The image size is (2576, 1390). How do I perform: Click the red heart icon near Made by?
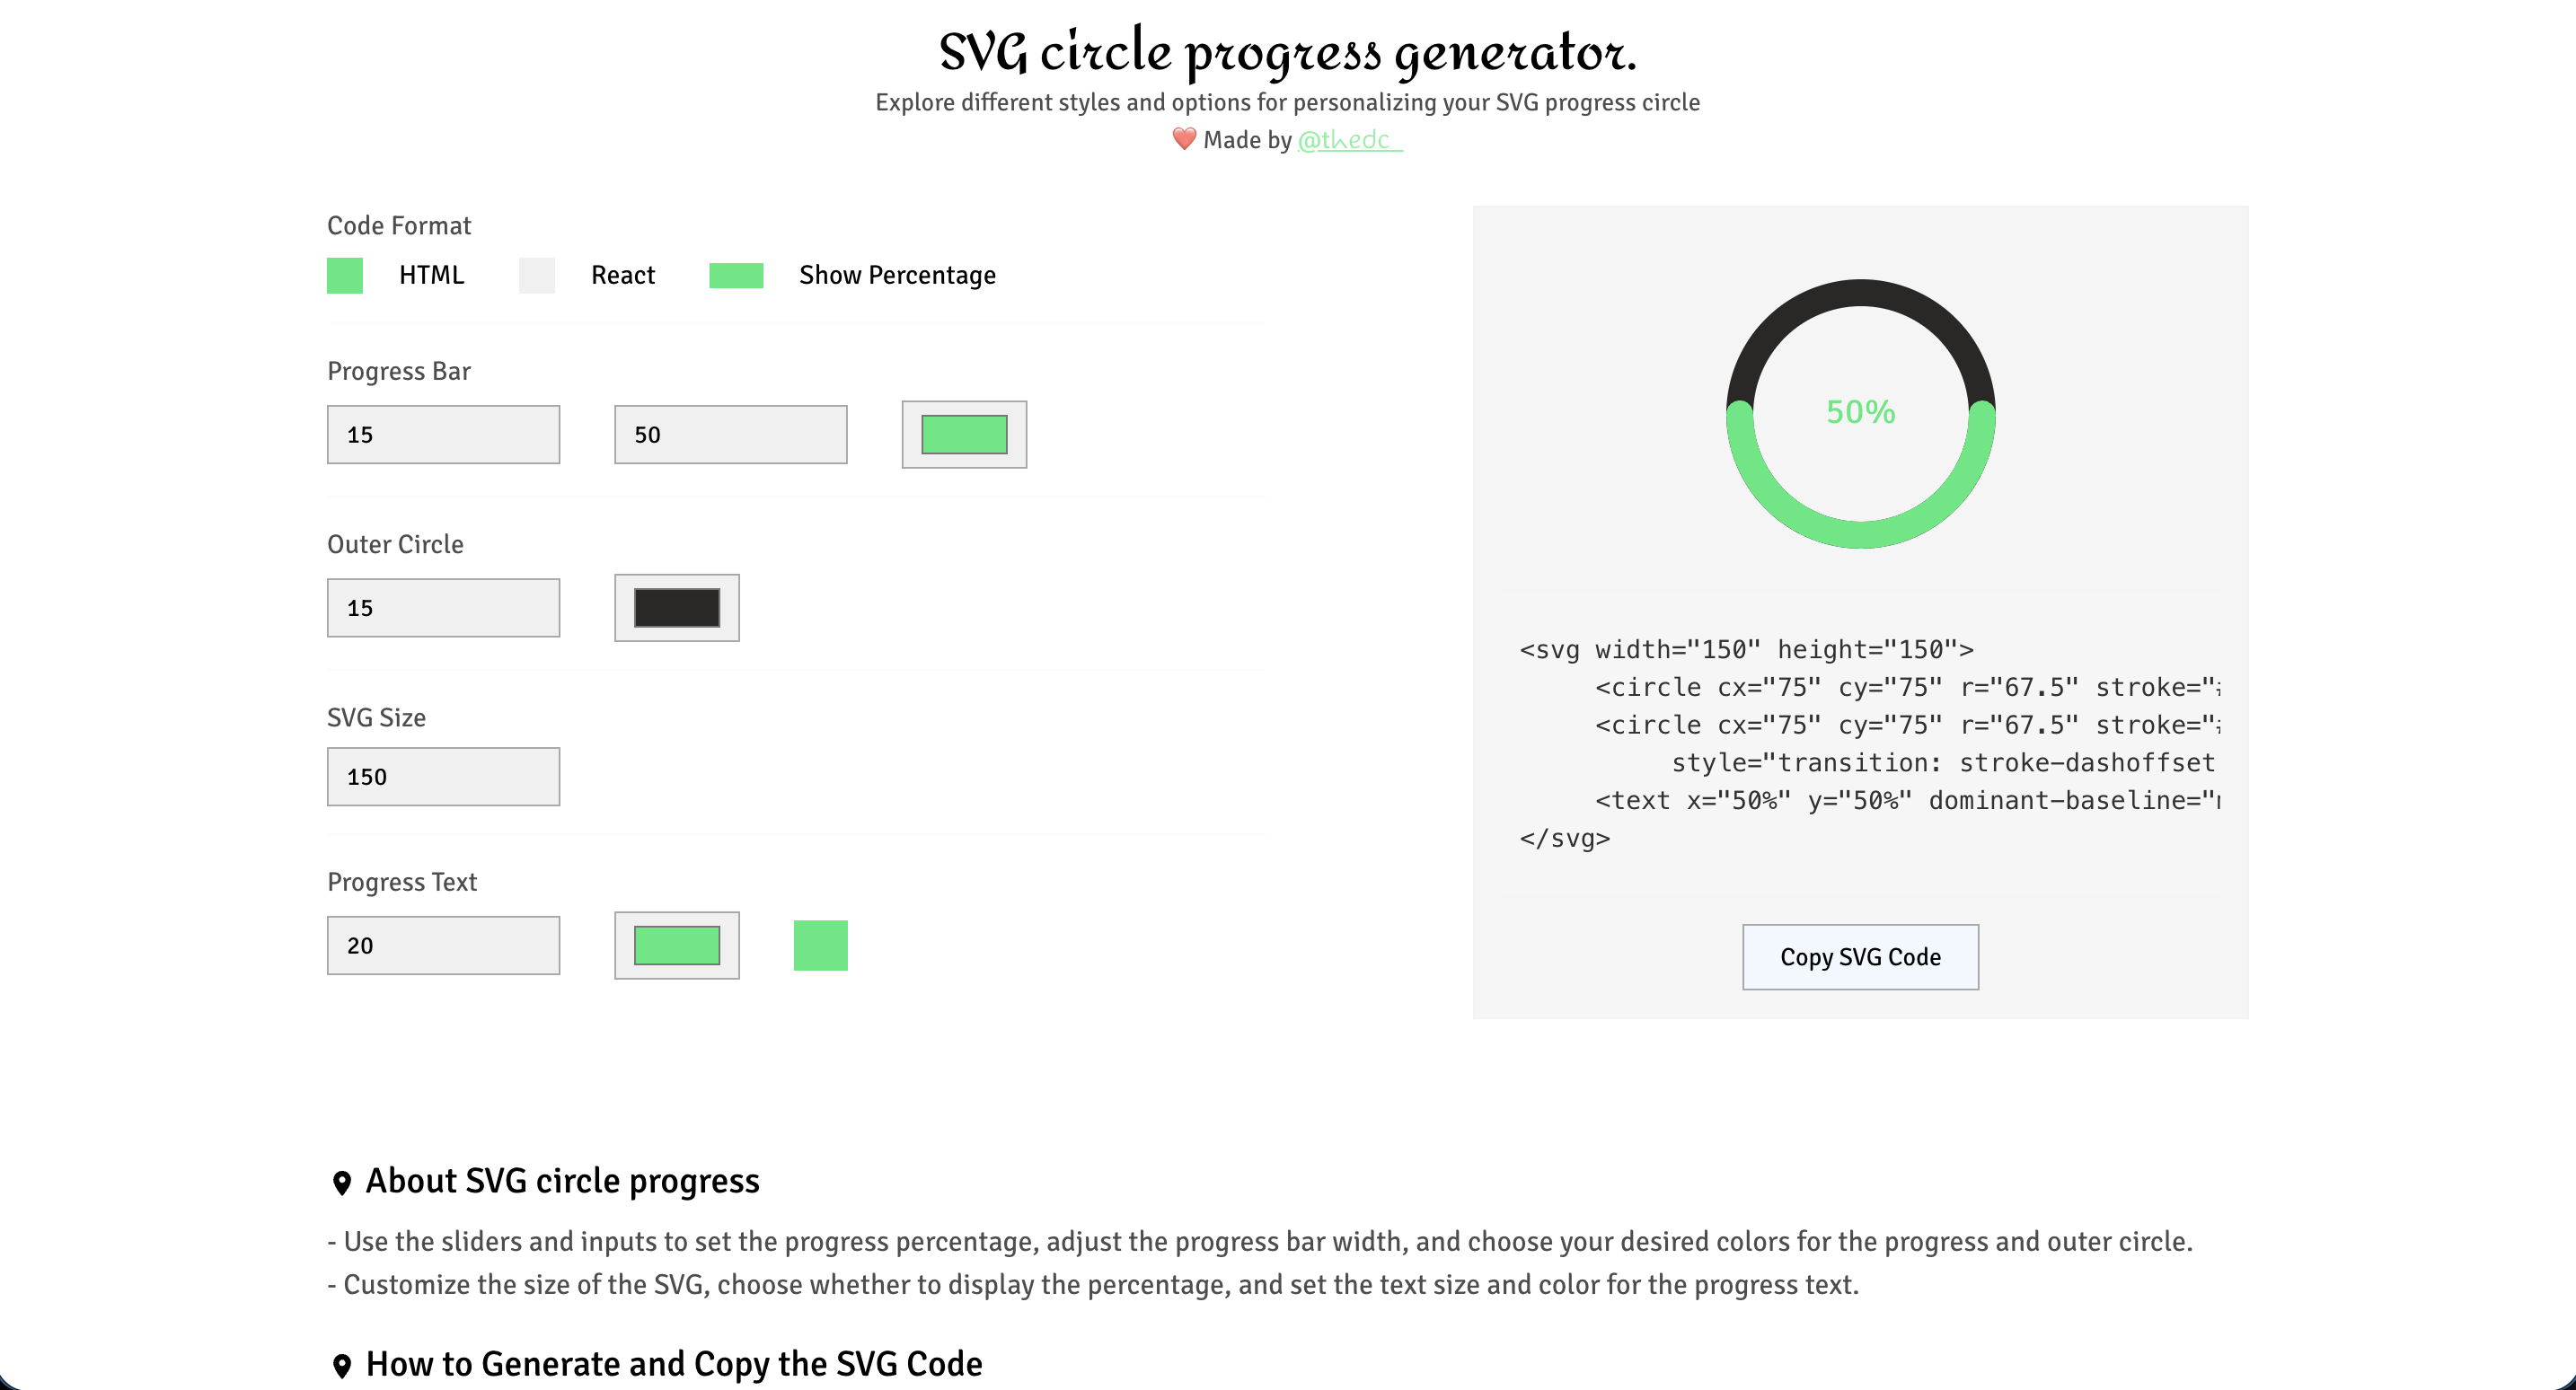coord(1184,139)
